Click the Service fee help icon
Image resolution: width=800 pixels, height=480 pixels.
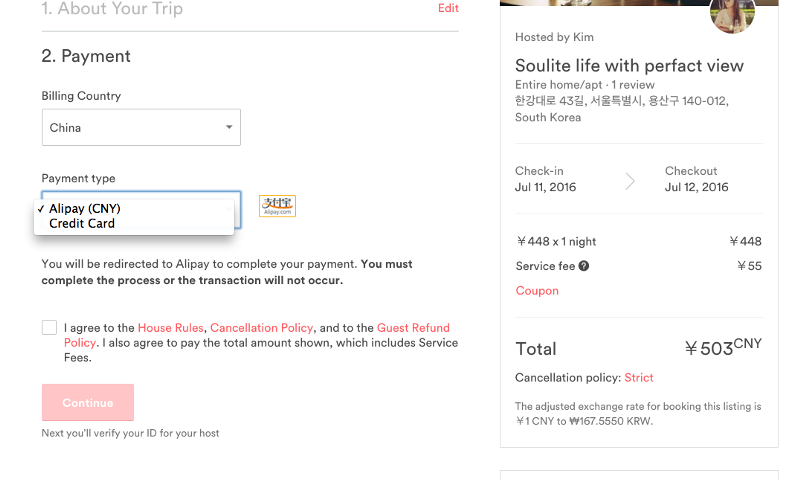pyautogui.click(x=584, y=266)
